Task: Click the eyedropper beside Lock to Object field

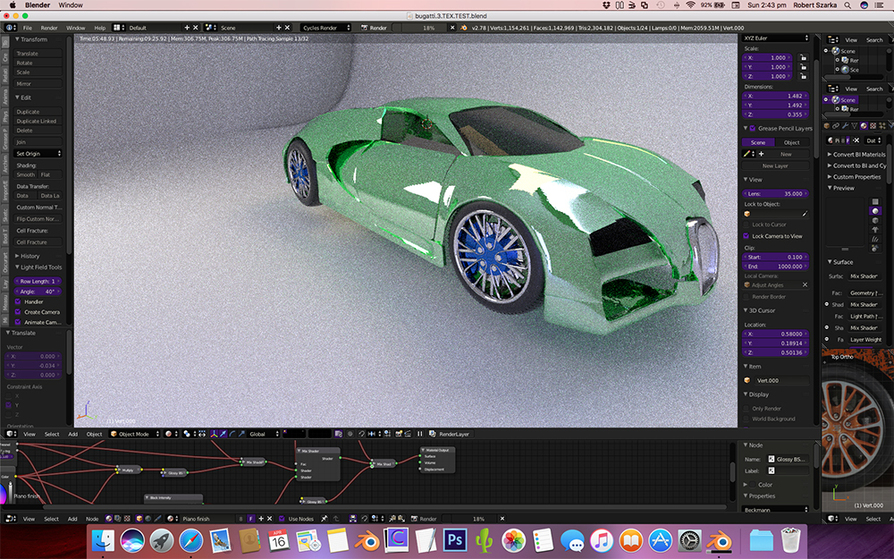Action: [805, 213]
